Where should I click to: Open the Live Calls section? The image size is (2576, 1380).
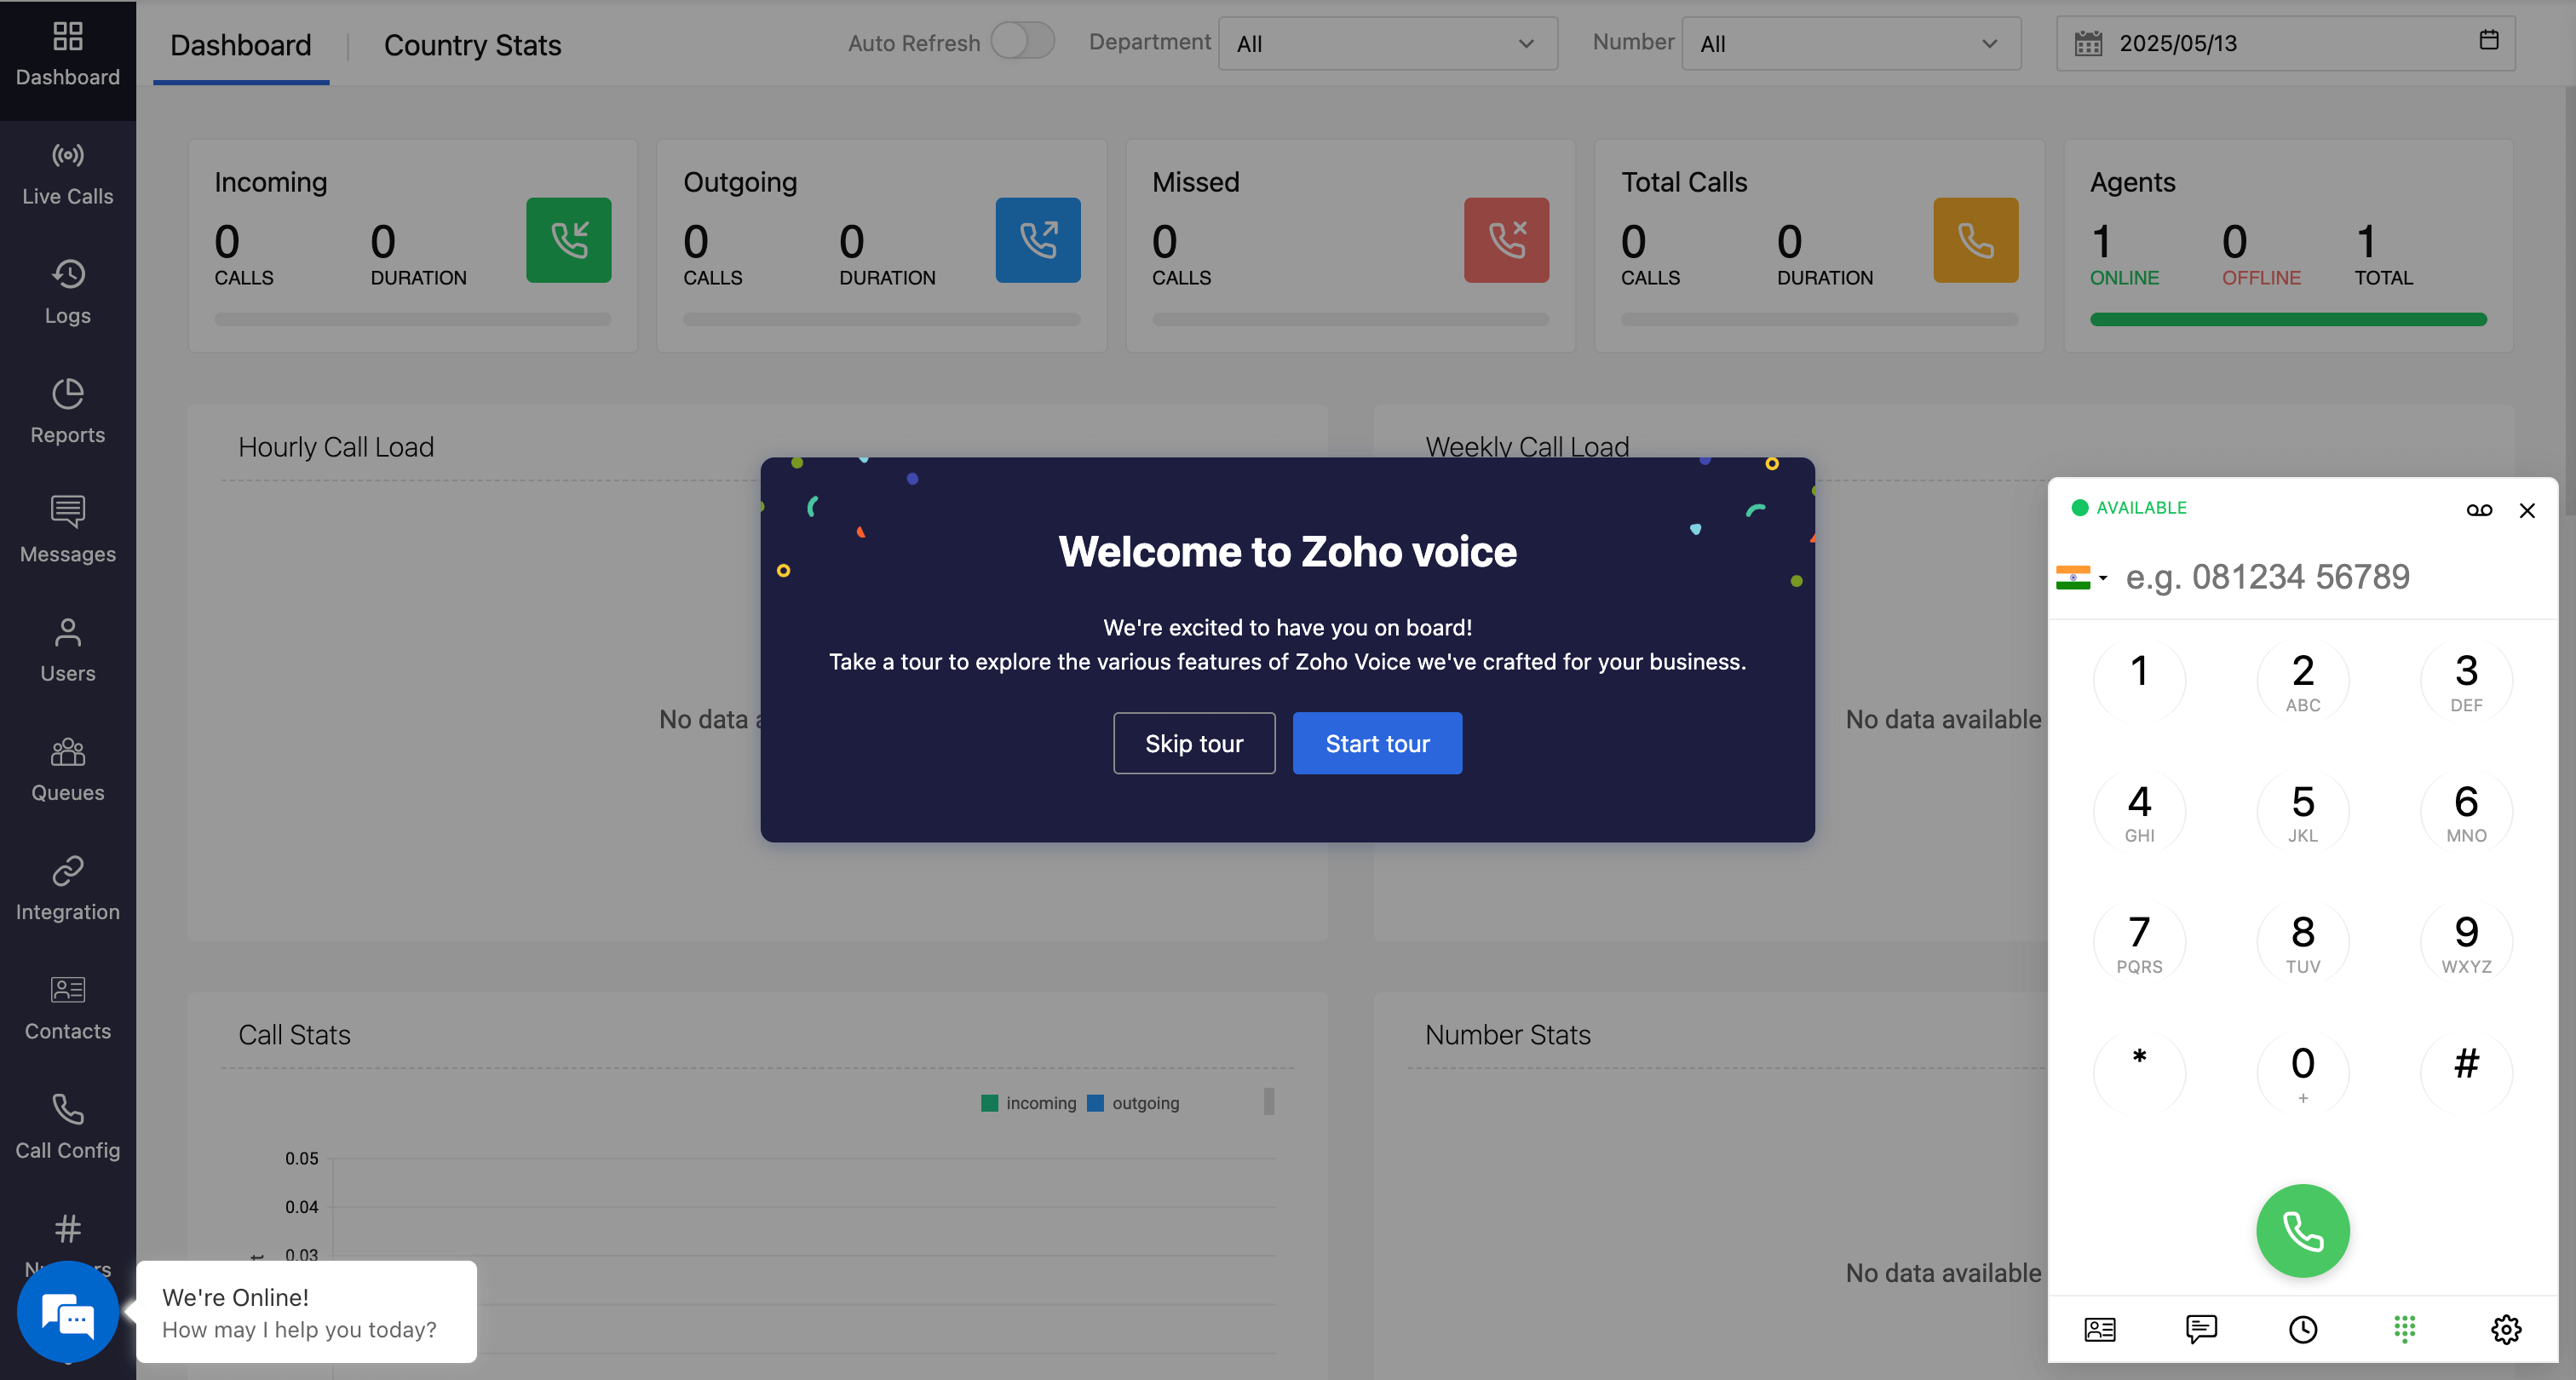pyautogui.click(x=67, y=172)
